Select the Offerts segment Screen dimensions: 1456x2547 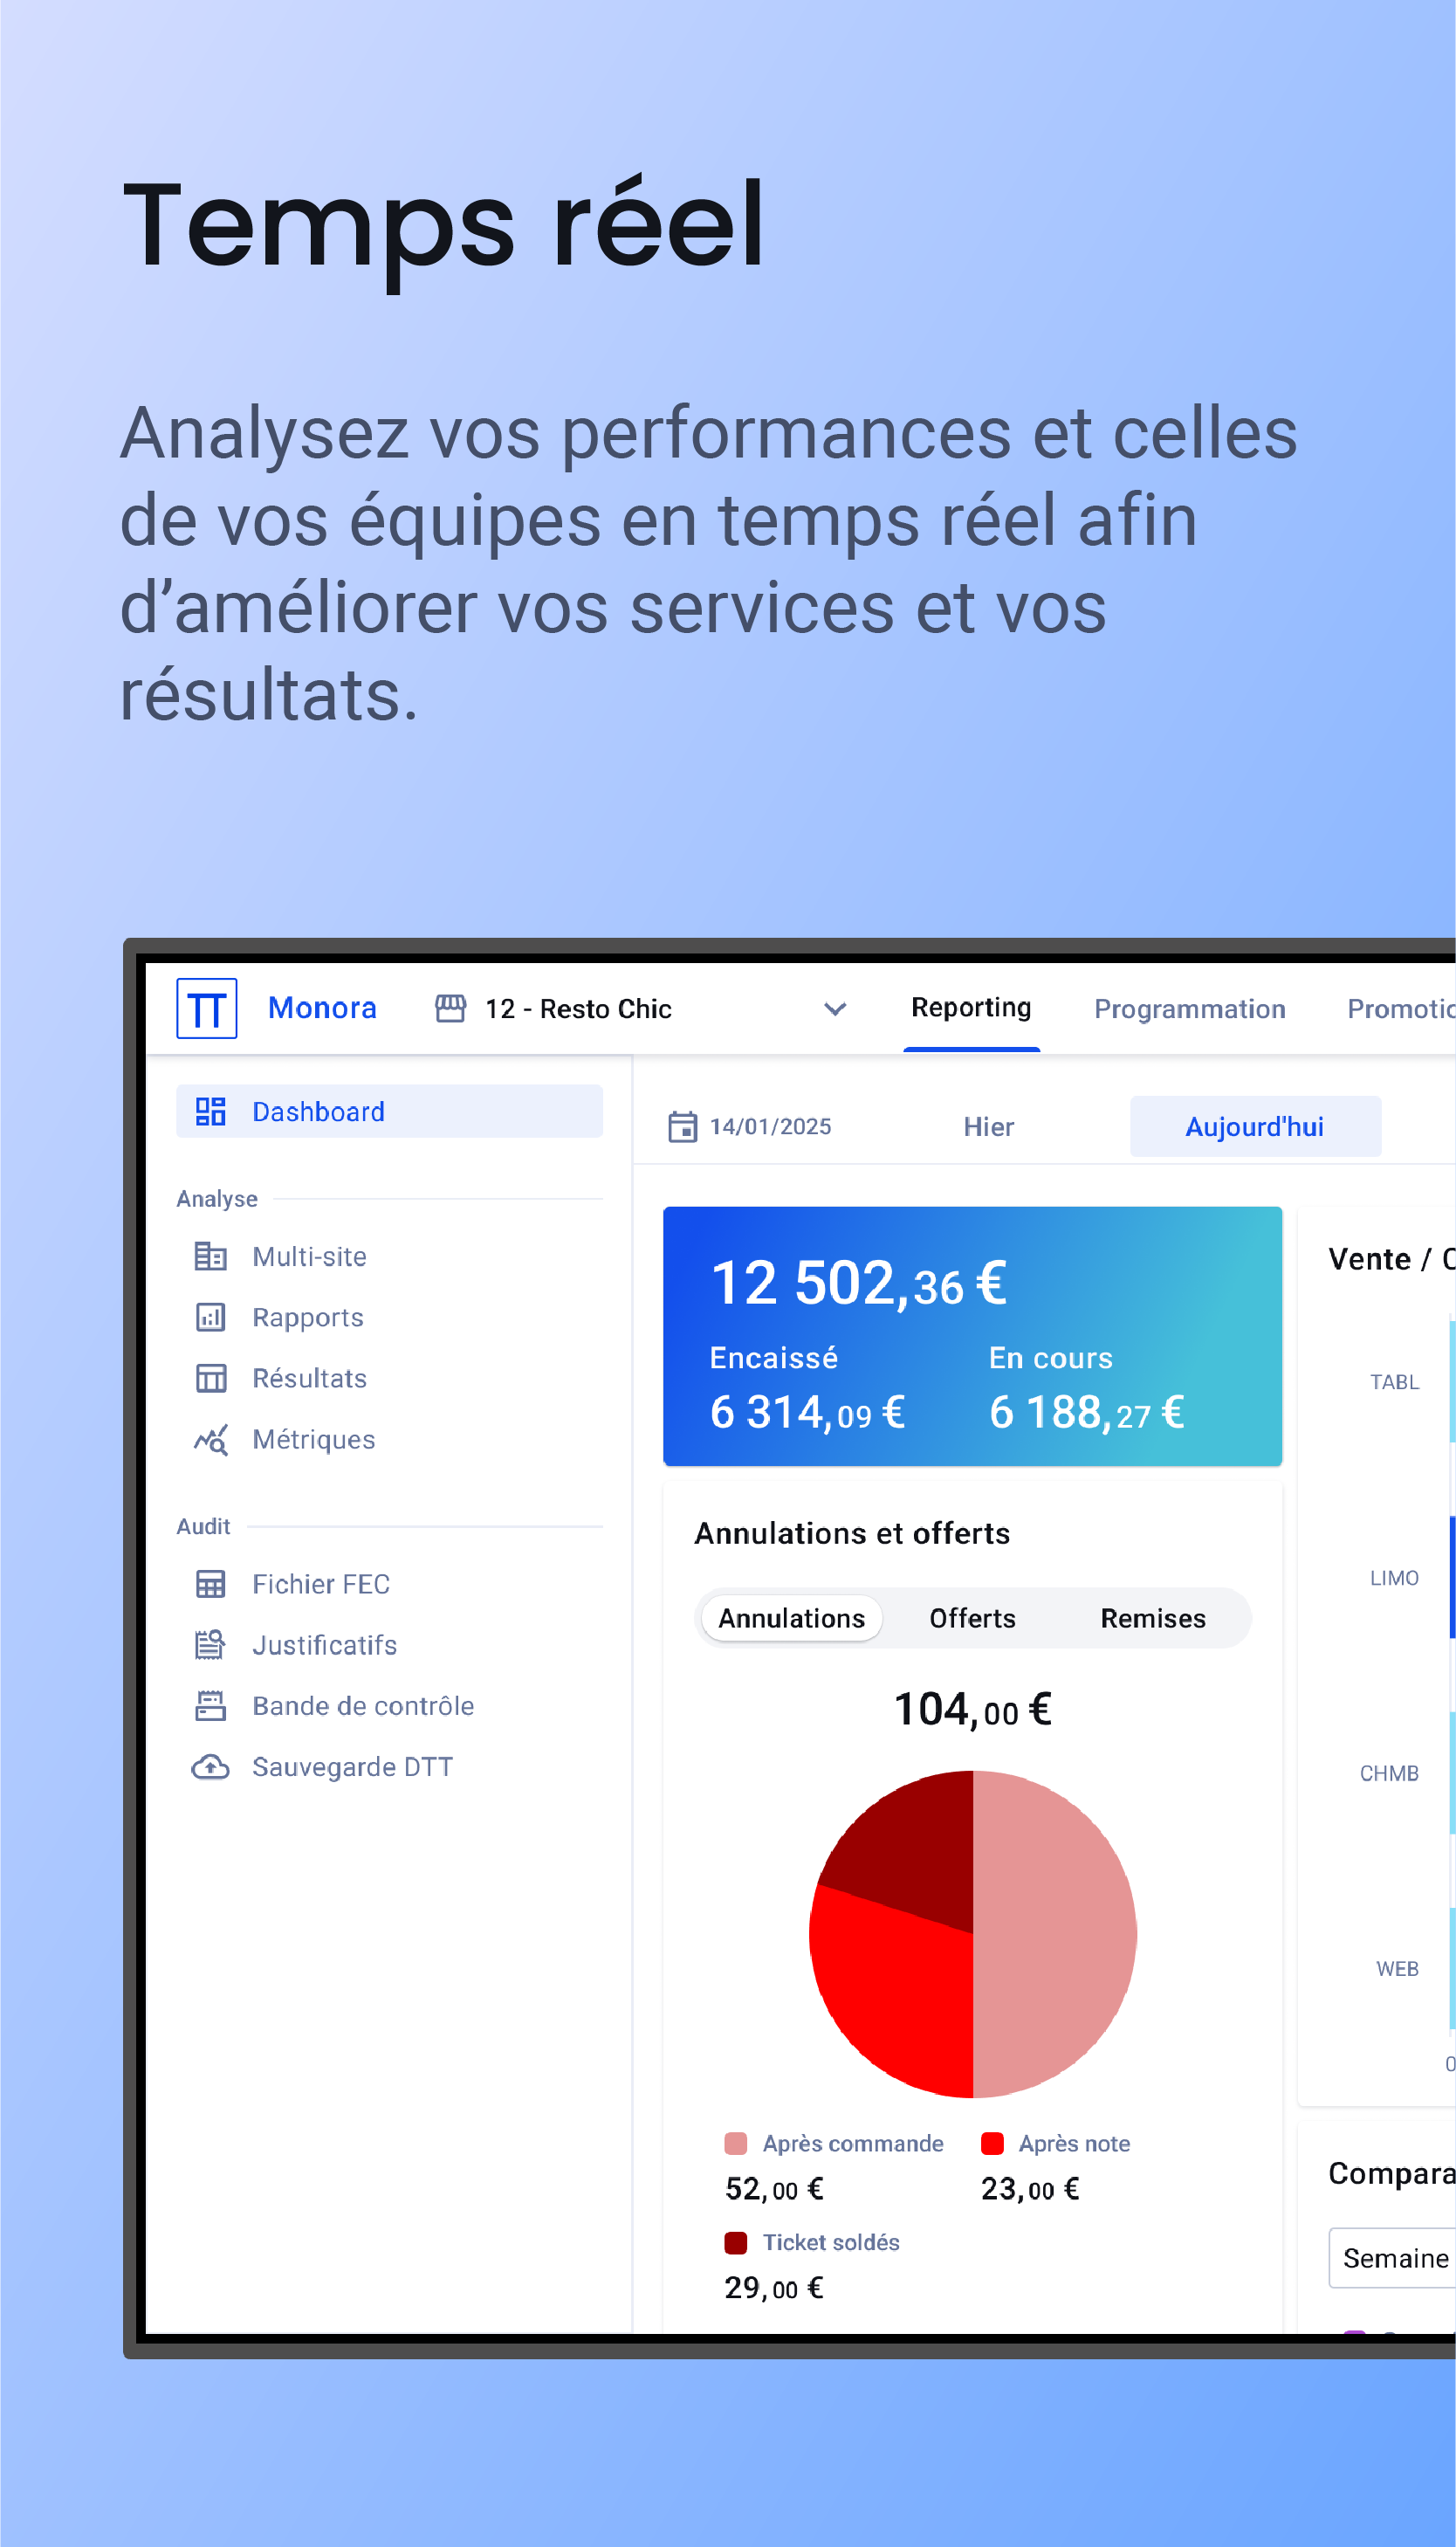[x=973, y=1618]
